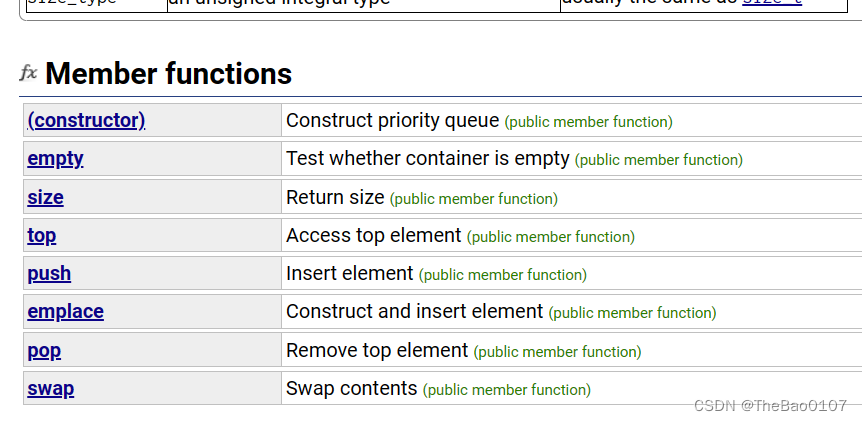This screenshot has width=862, height=421.
Task: Click the 'Remove top element' description
Action: coord(376,351)
